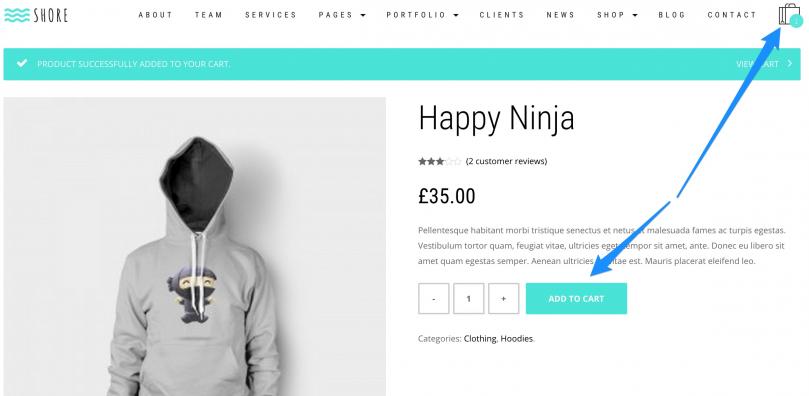Click the Happy Ninja hoodie product image
The image size is (809, 396).
(x=195, y=246)
